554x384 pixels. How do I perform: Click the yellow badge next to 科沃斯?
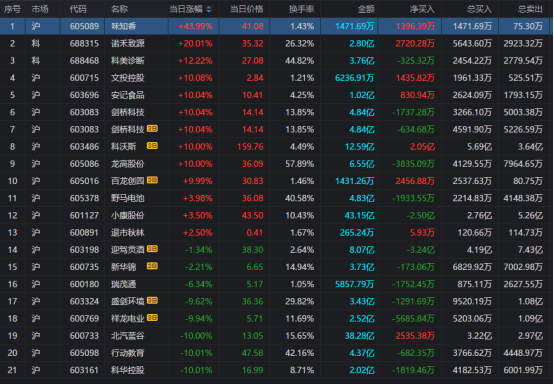pyautogui.click(x=152, y=146)
